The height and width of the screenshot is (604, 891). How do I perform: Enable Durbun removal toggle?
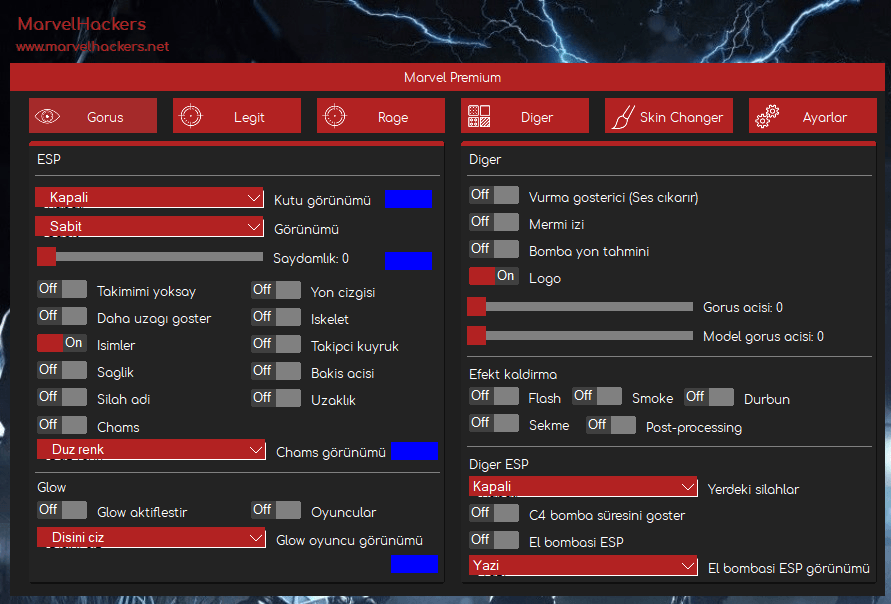[709, 397]
